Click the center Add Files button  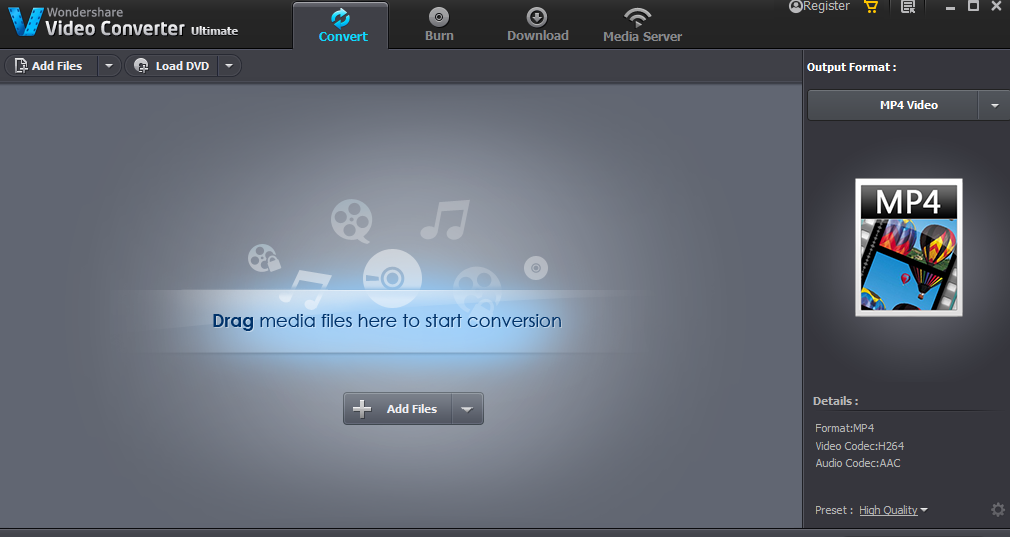click(x=397, y=409)
